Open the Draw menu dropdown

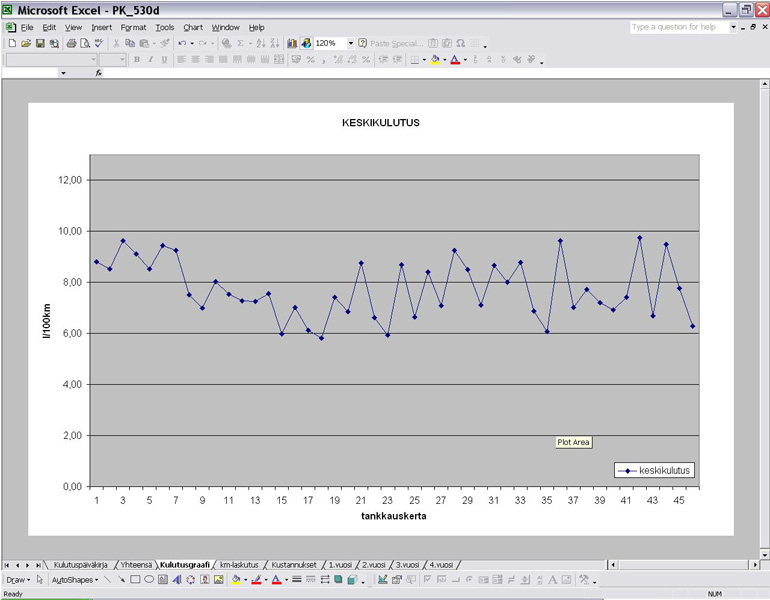(17, 579)
